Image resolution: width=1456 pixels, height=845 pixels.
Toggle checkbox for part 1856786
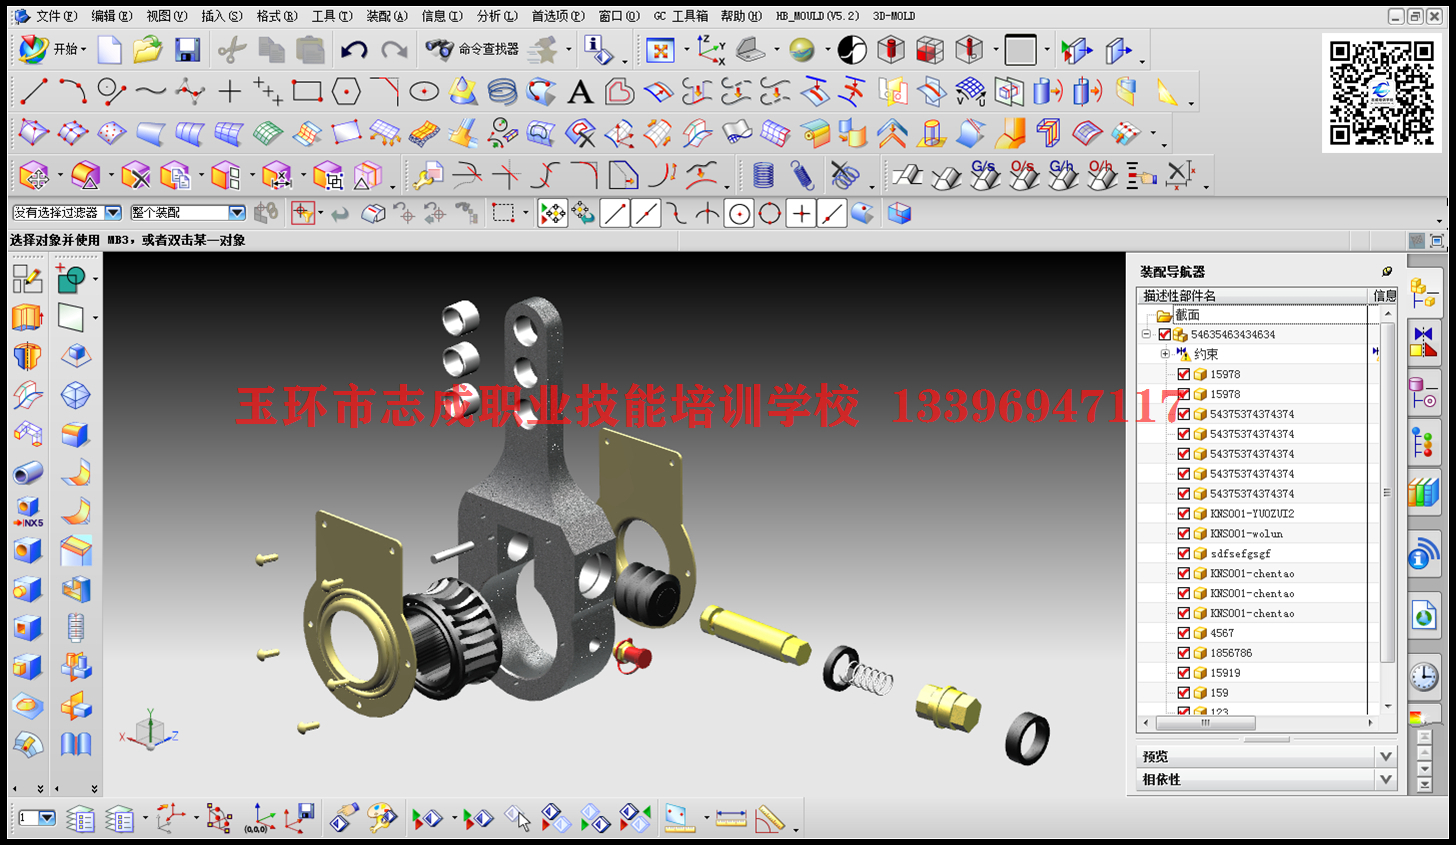(1184, 653)
